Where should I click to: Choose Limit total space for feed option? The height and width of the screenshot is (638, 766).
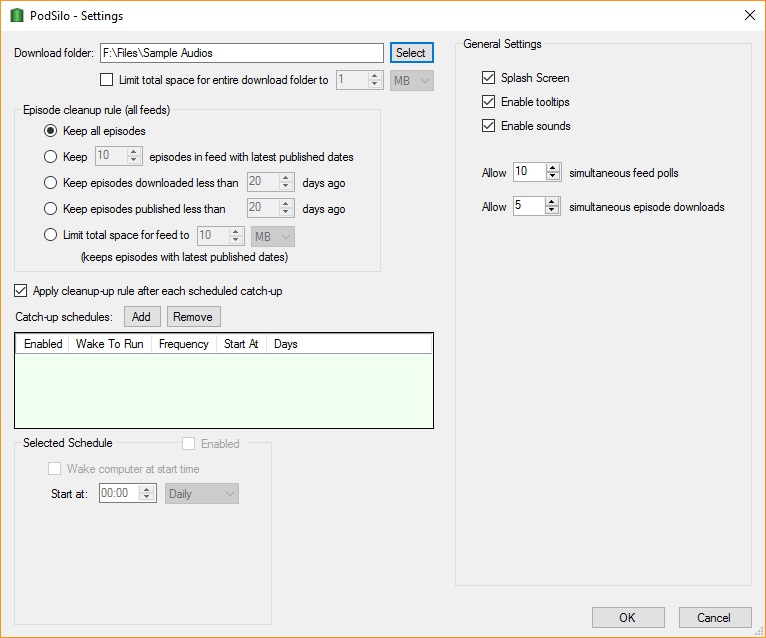[51, 235]
